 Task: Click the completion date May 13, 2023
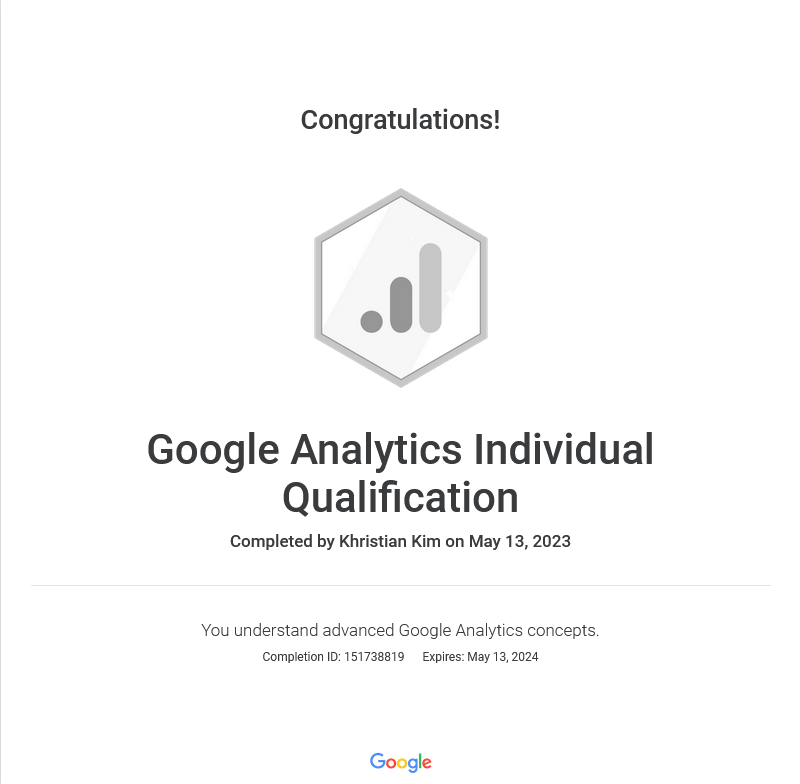point(520,542)
